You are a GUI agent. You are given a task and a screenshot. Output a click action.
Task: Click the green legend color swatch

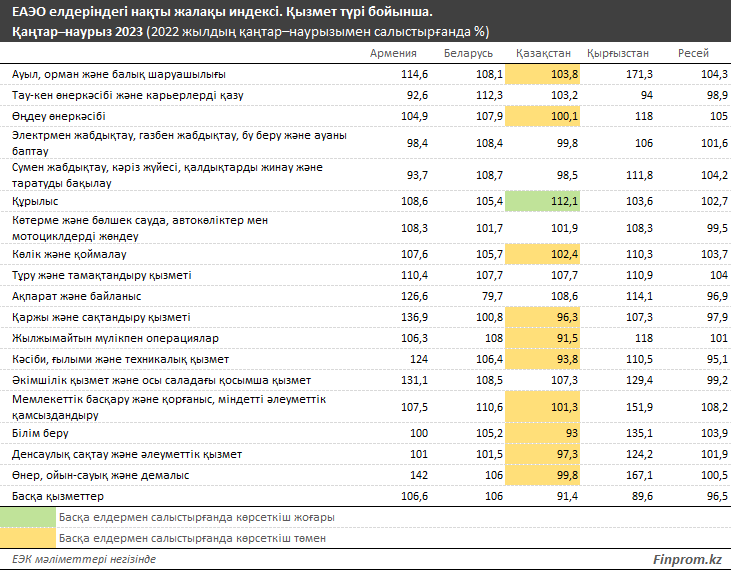[x=28, y=517]
